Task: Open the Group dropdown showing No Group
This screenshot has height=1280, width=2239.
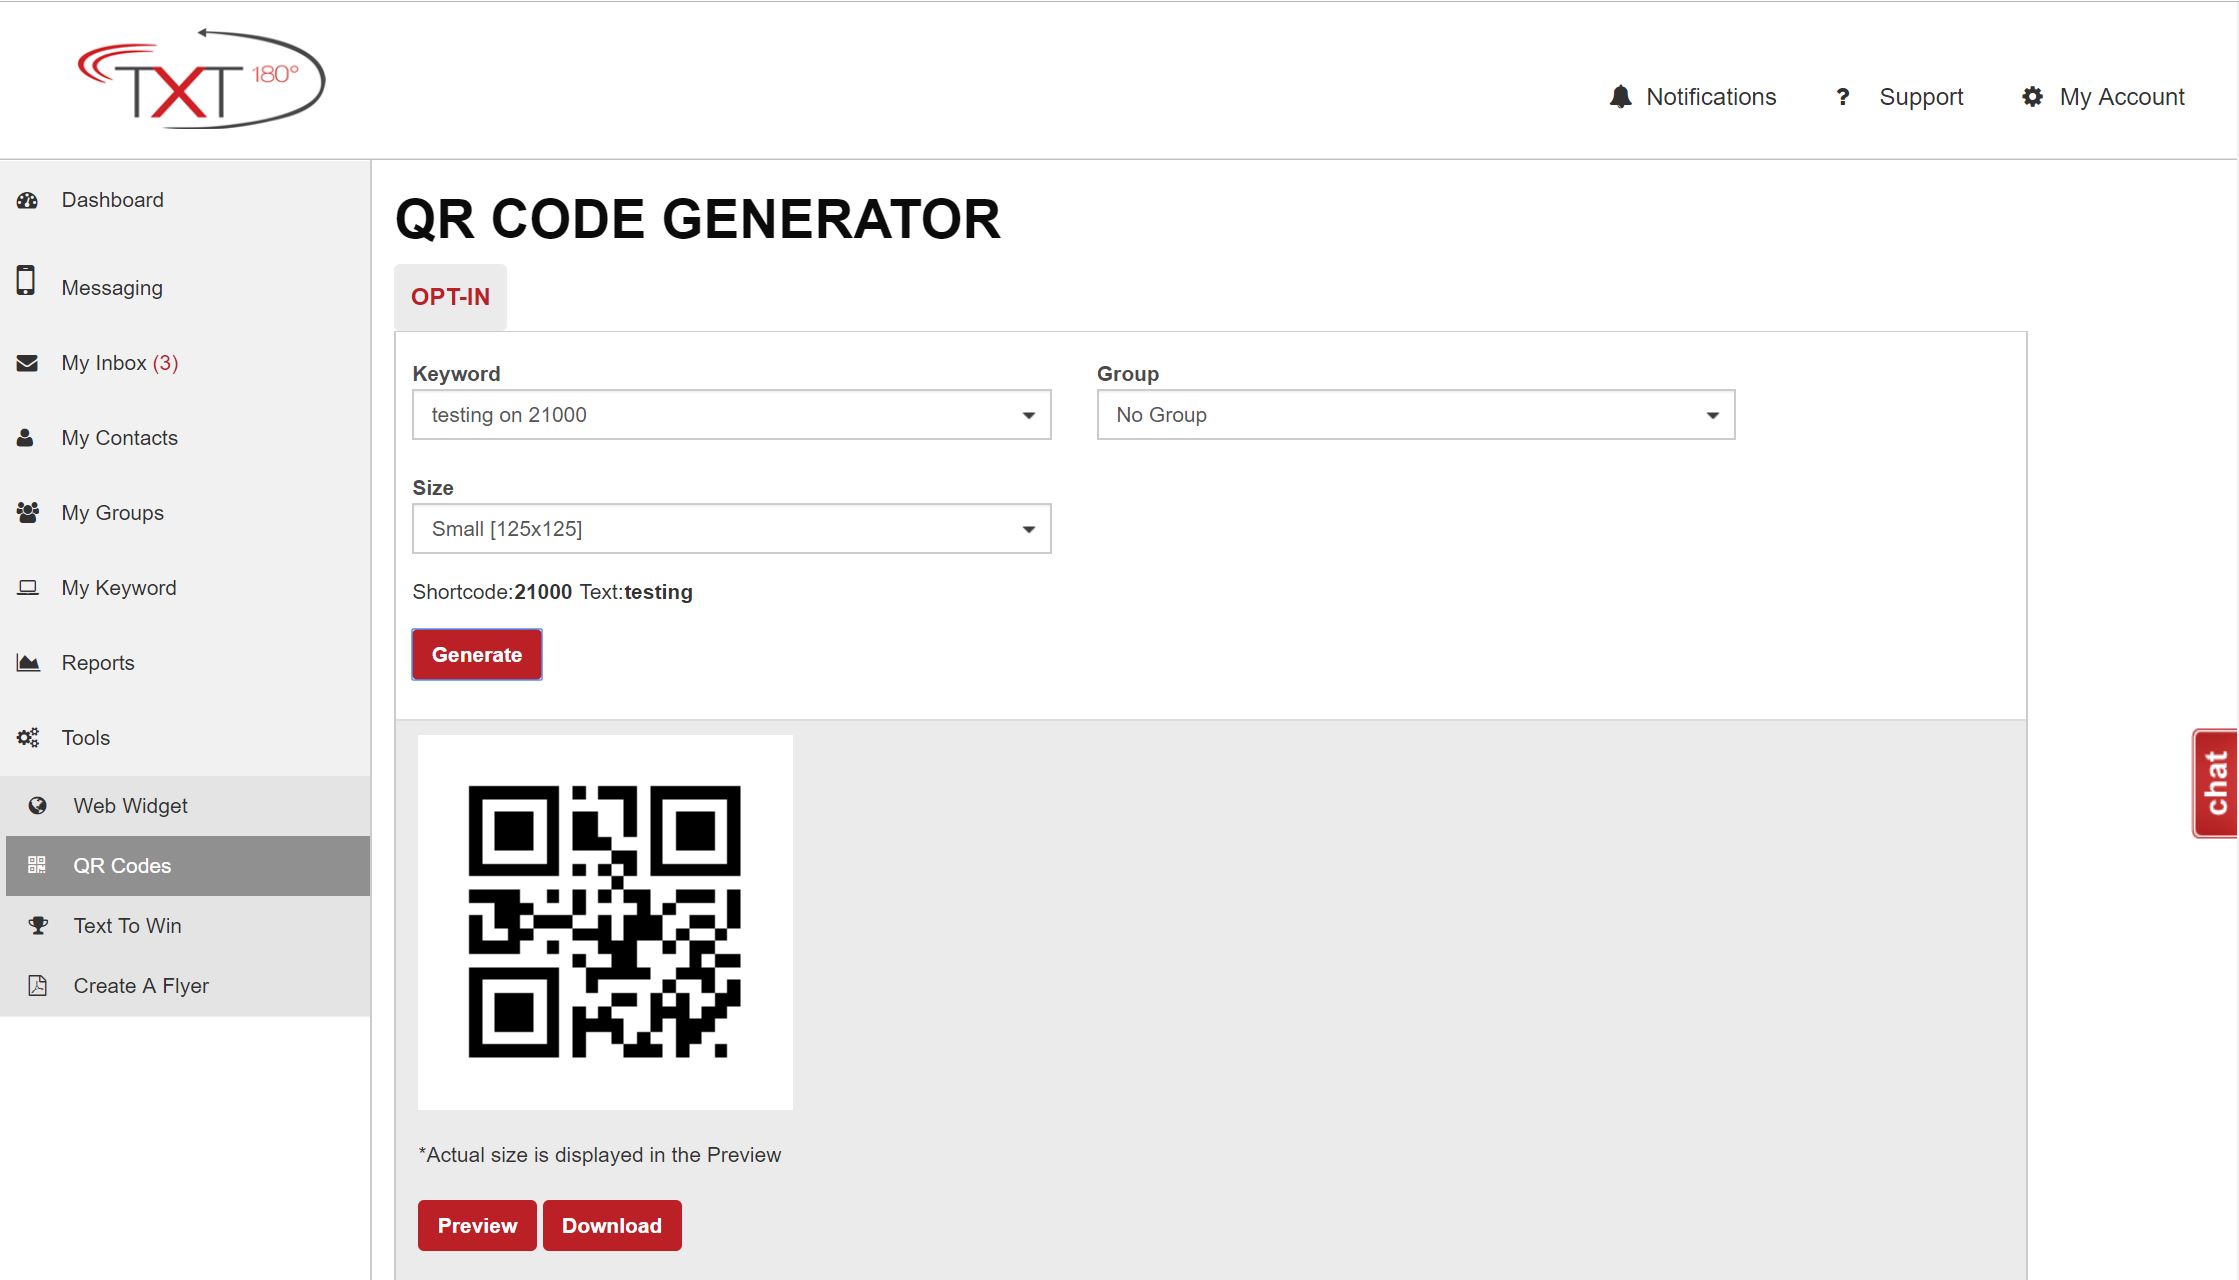Action: coord(1415,415)
